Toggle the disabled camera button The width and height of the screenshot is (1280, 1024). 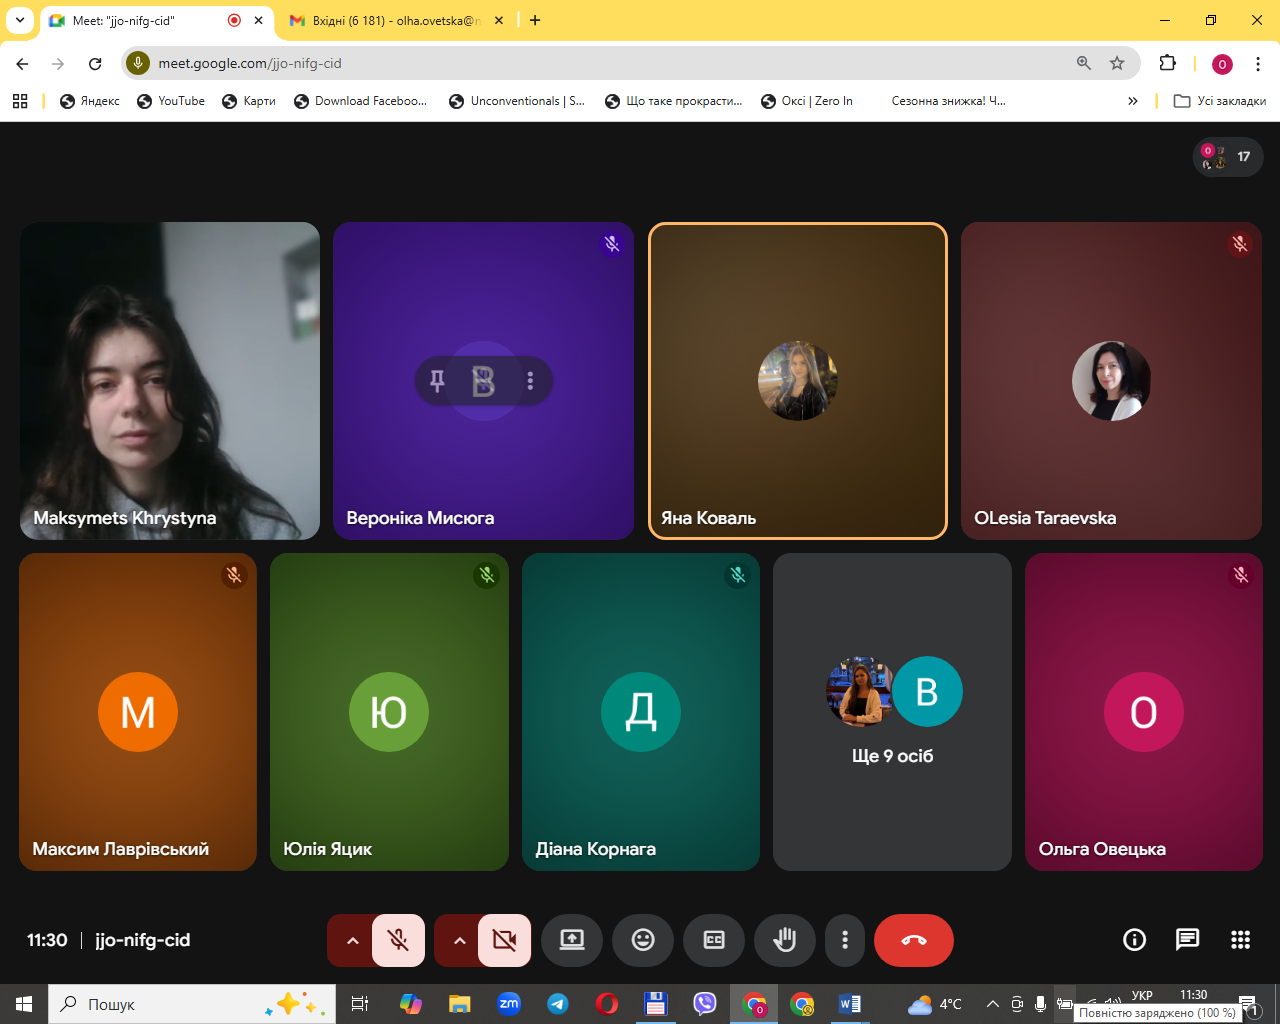click(504, 940)
